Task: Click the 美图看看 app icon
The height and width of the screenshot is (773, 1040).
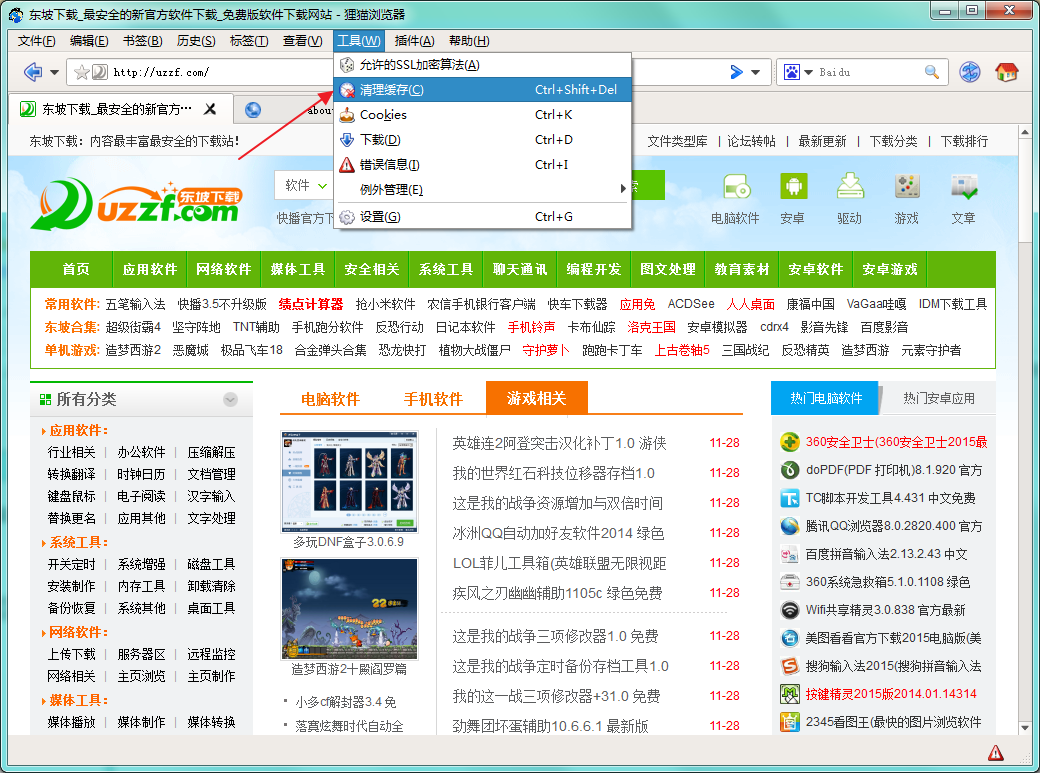Action: pyautogui.click(x=790, y=638)
